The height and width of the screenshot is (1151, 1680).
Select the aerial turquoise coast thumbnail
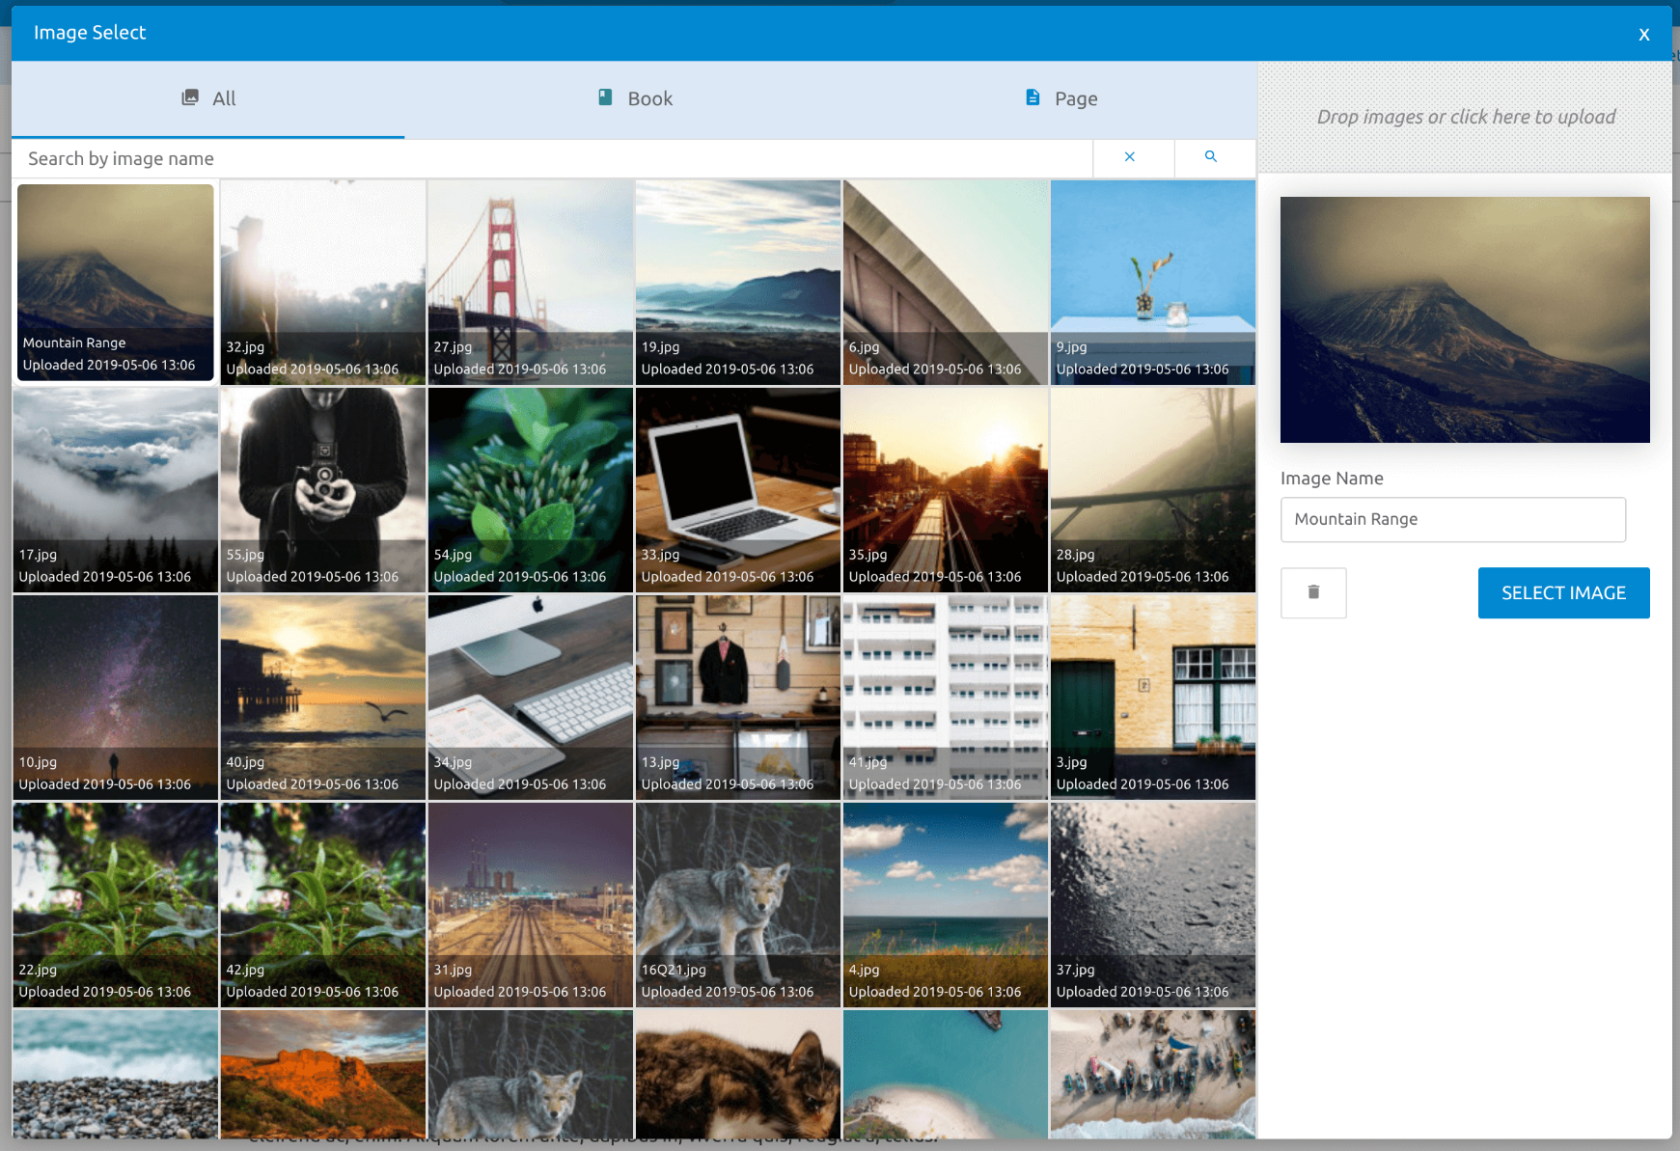pyautogui.click(x=945, y=1074)
